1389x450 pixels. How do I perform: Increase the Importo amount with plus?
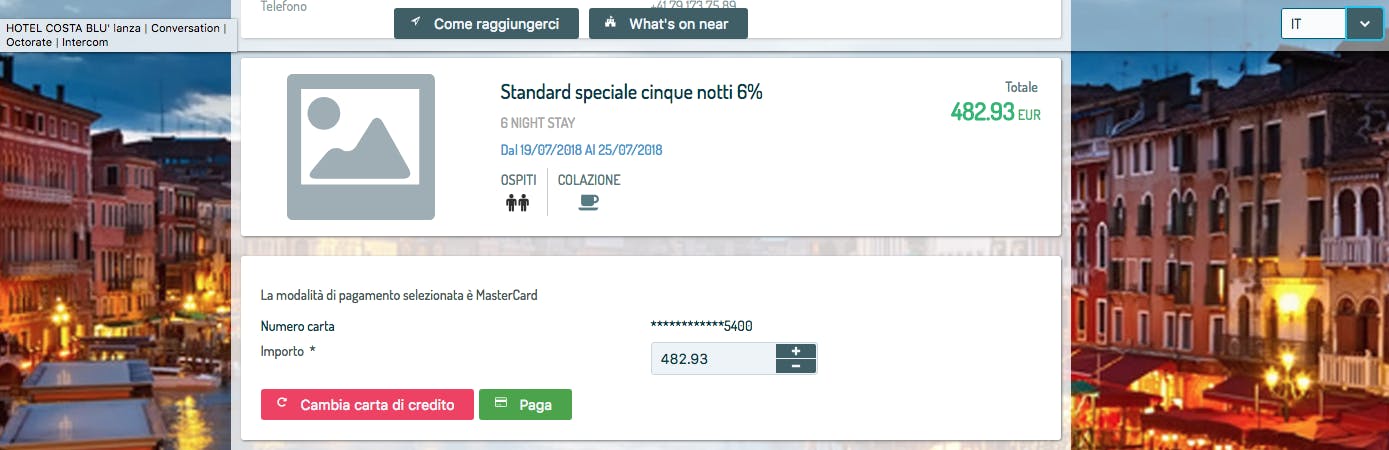pyautogui.click(x=796, y=351)
